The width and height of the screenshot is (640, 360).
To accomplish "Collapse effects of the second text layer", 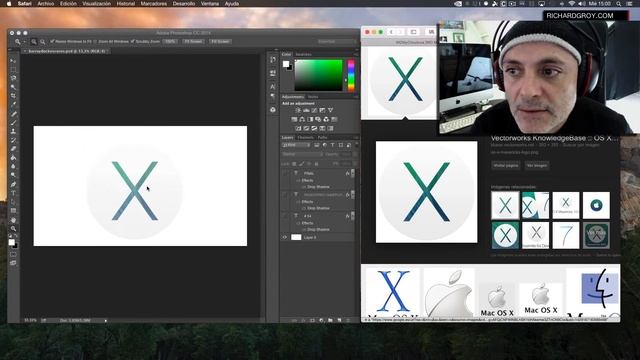I will pyautogui.click(x=352, y=195).
